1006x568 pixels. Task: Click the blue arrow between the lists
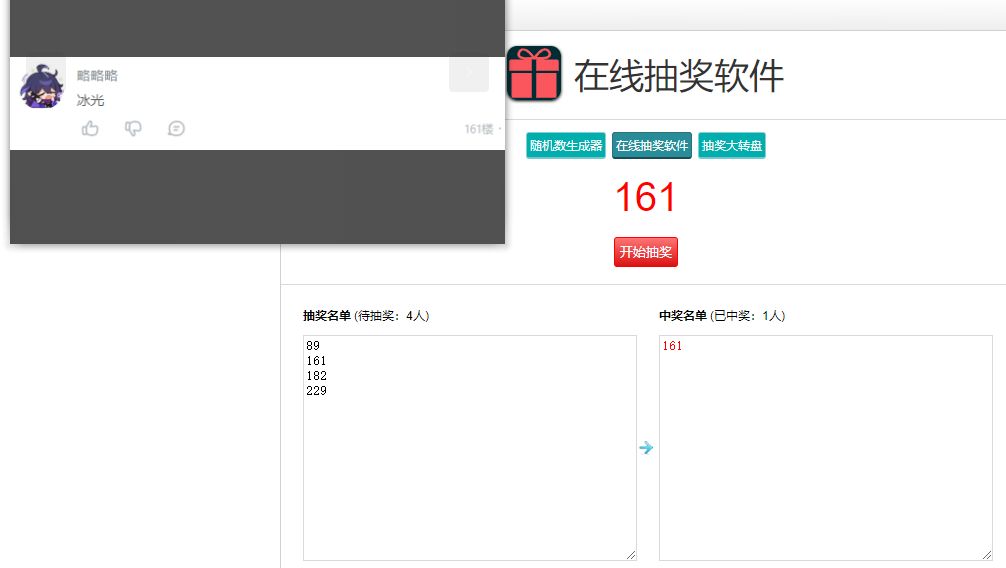646,448
